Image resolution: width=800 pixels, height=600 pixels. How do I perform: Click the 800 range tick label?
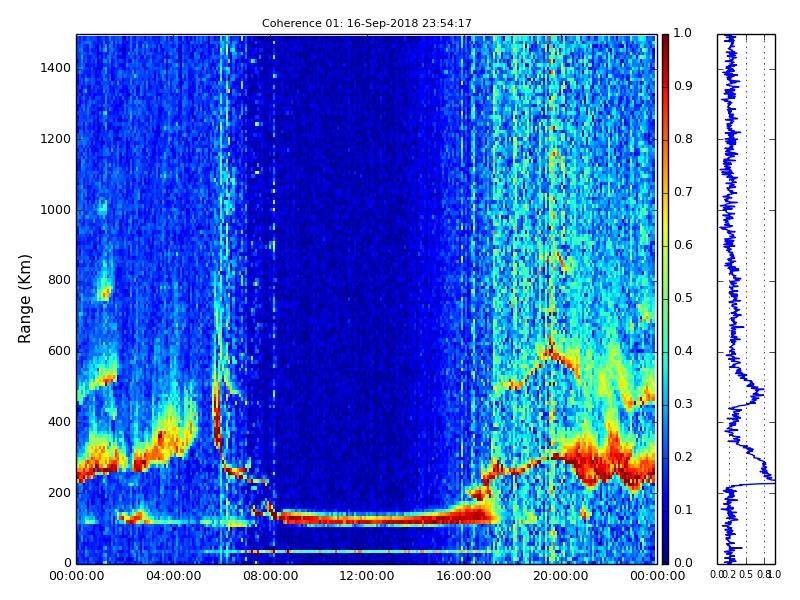[59, 281]
